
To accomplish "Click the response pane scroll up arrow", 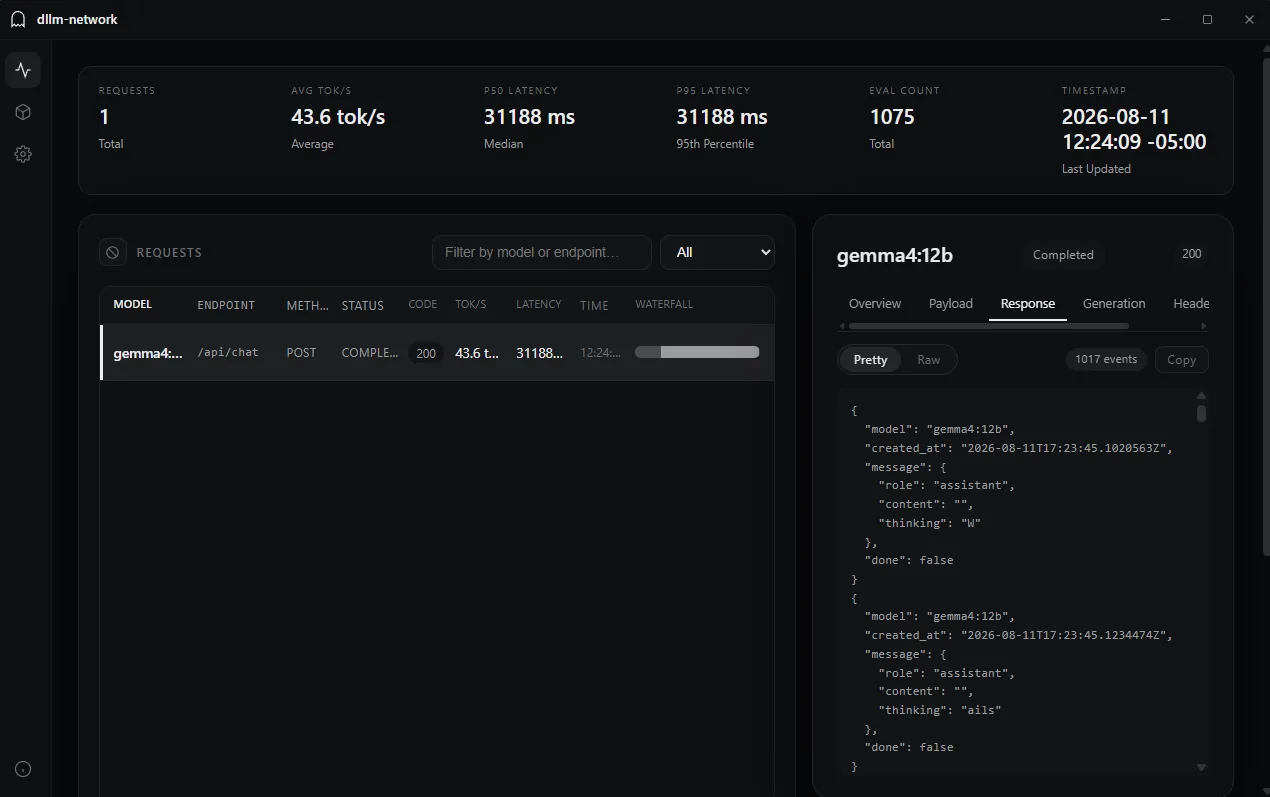I will coord(1201,397).
